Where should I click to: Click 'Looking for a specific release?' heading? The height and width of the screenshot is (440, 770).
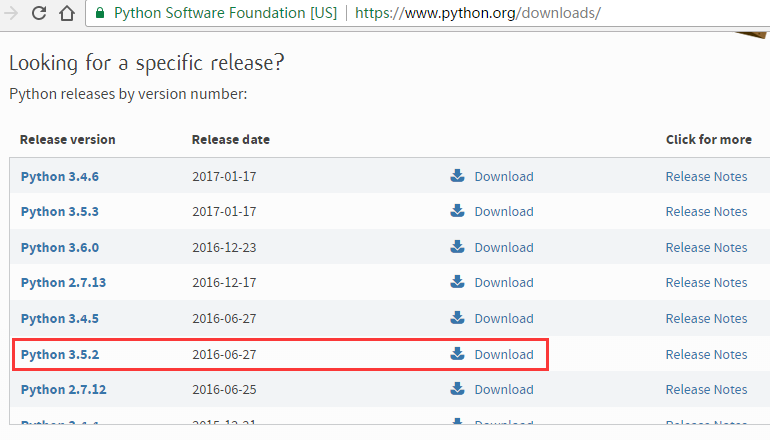tap(146, 63)
